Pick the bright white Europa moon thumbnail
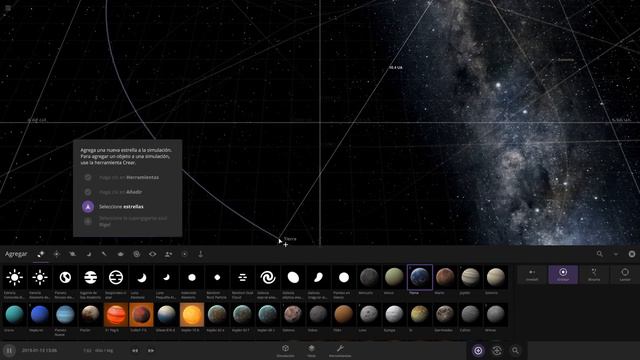 (394, 315)
